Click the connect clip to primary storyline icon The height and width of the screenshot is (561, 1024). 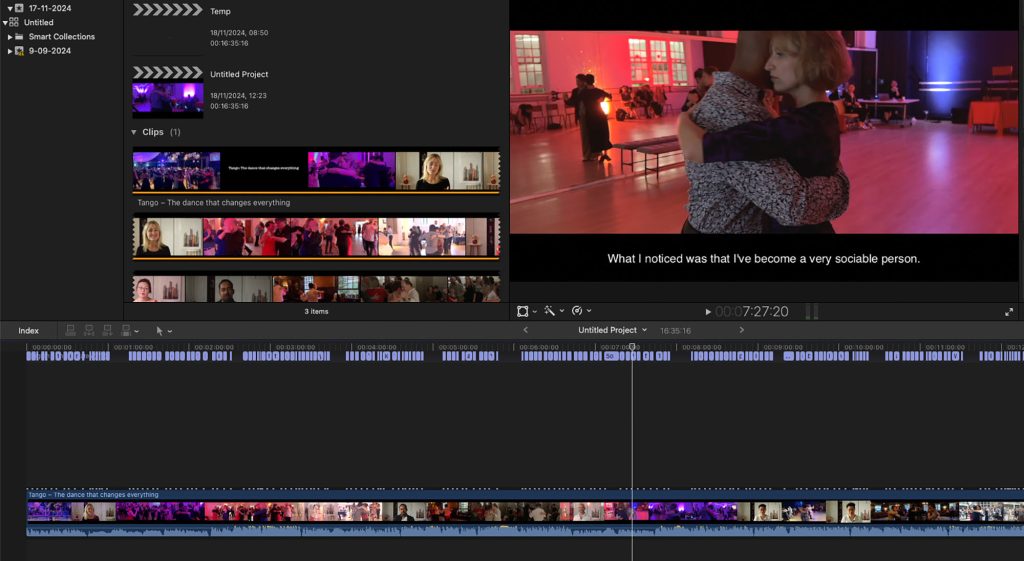71,330
